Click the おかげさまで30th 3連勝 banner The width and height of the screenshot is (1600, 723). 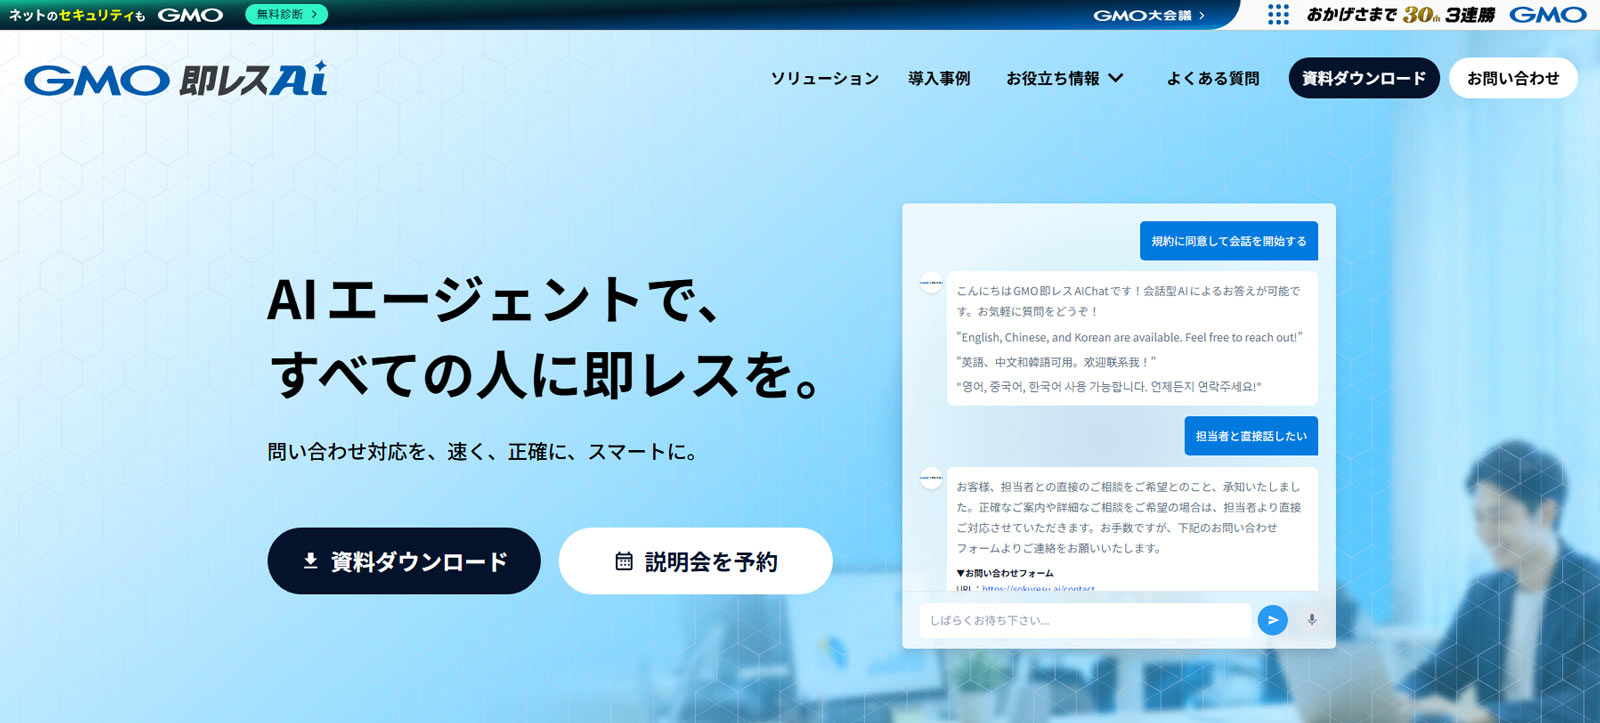[x=1401, y=14]
